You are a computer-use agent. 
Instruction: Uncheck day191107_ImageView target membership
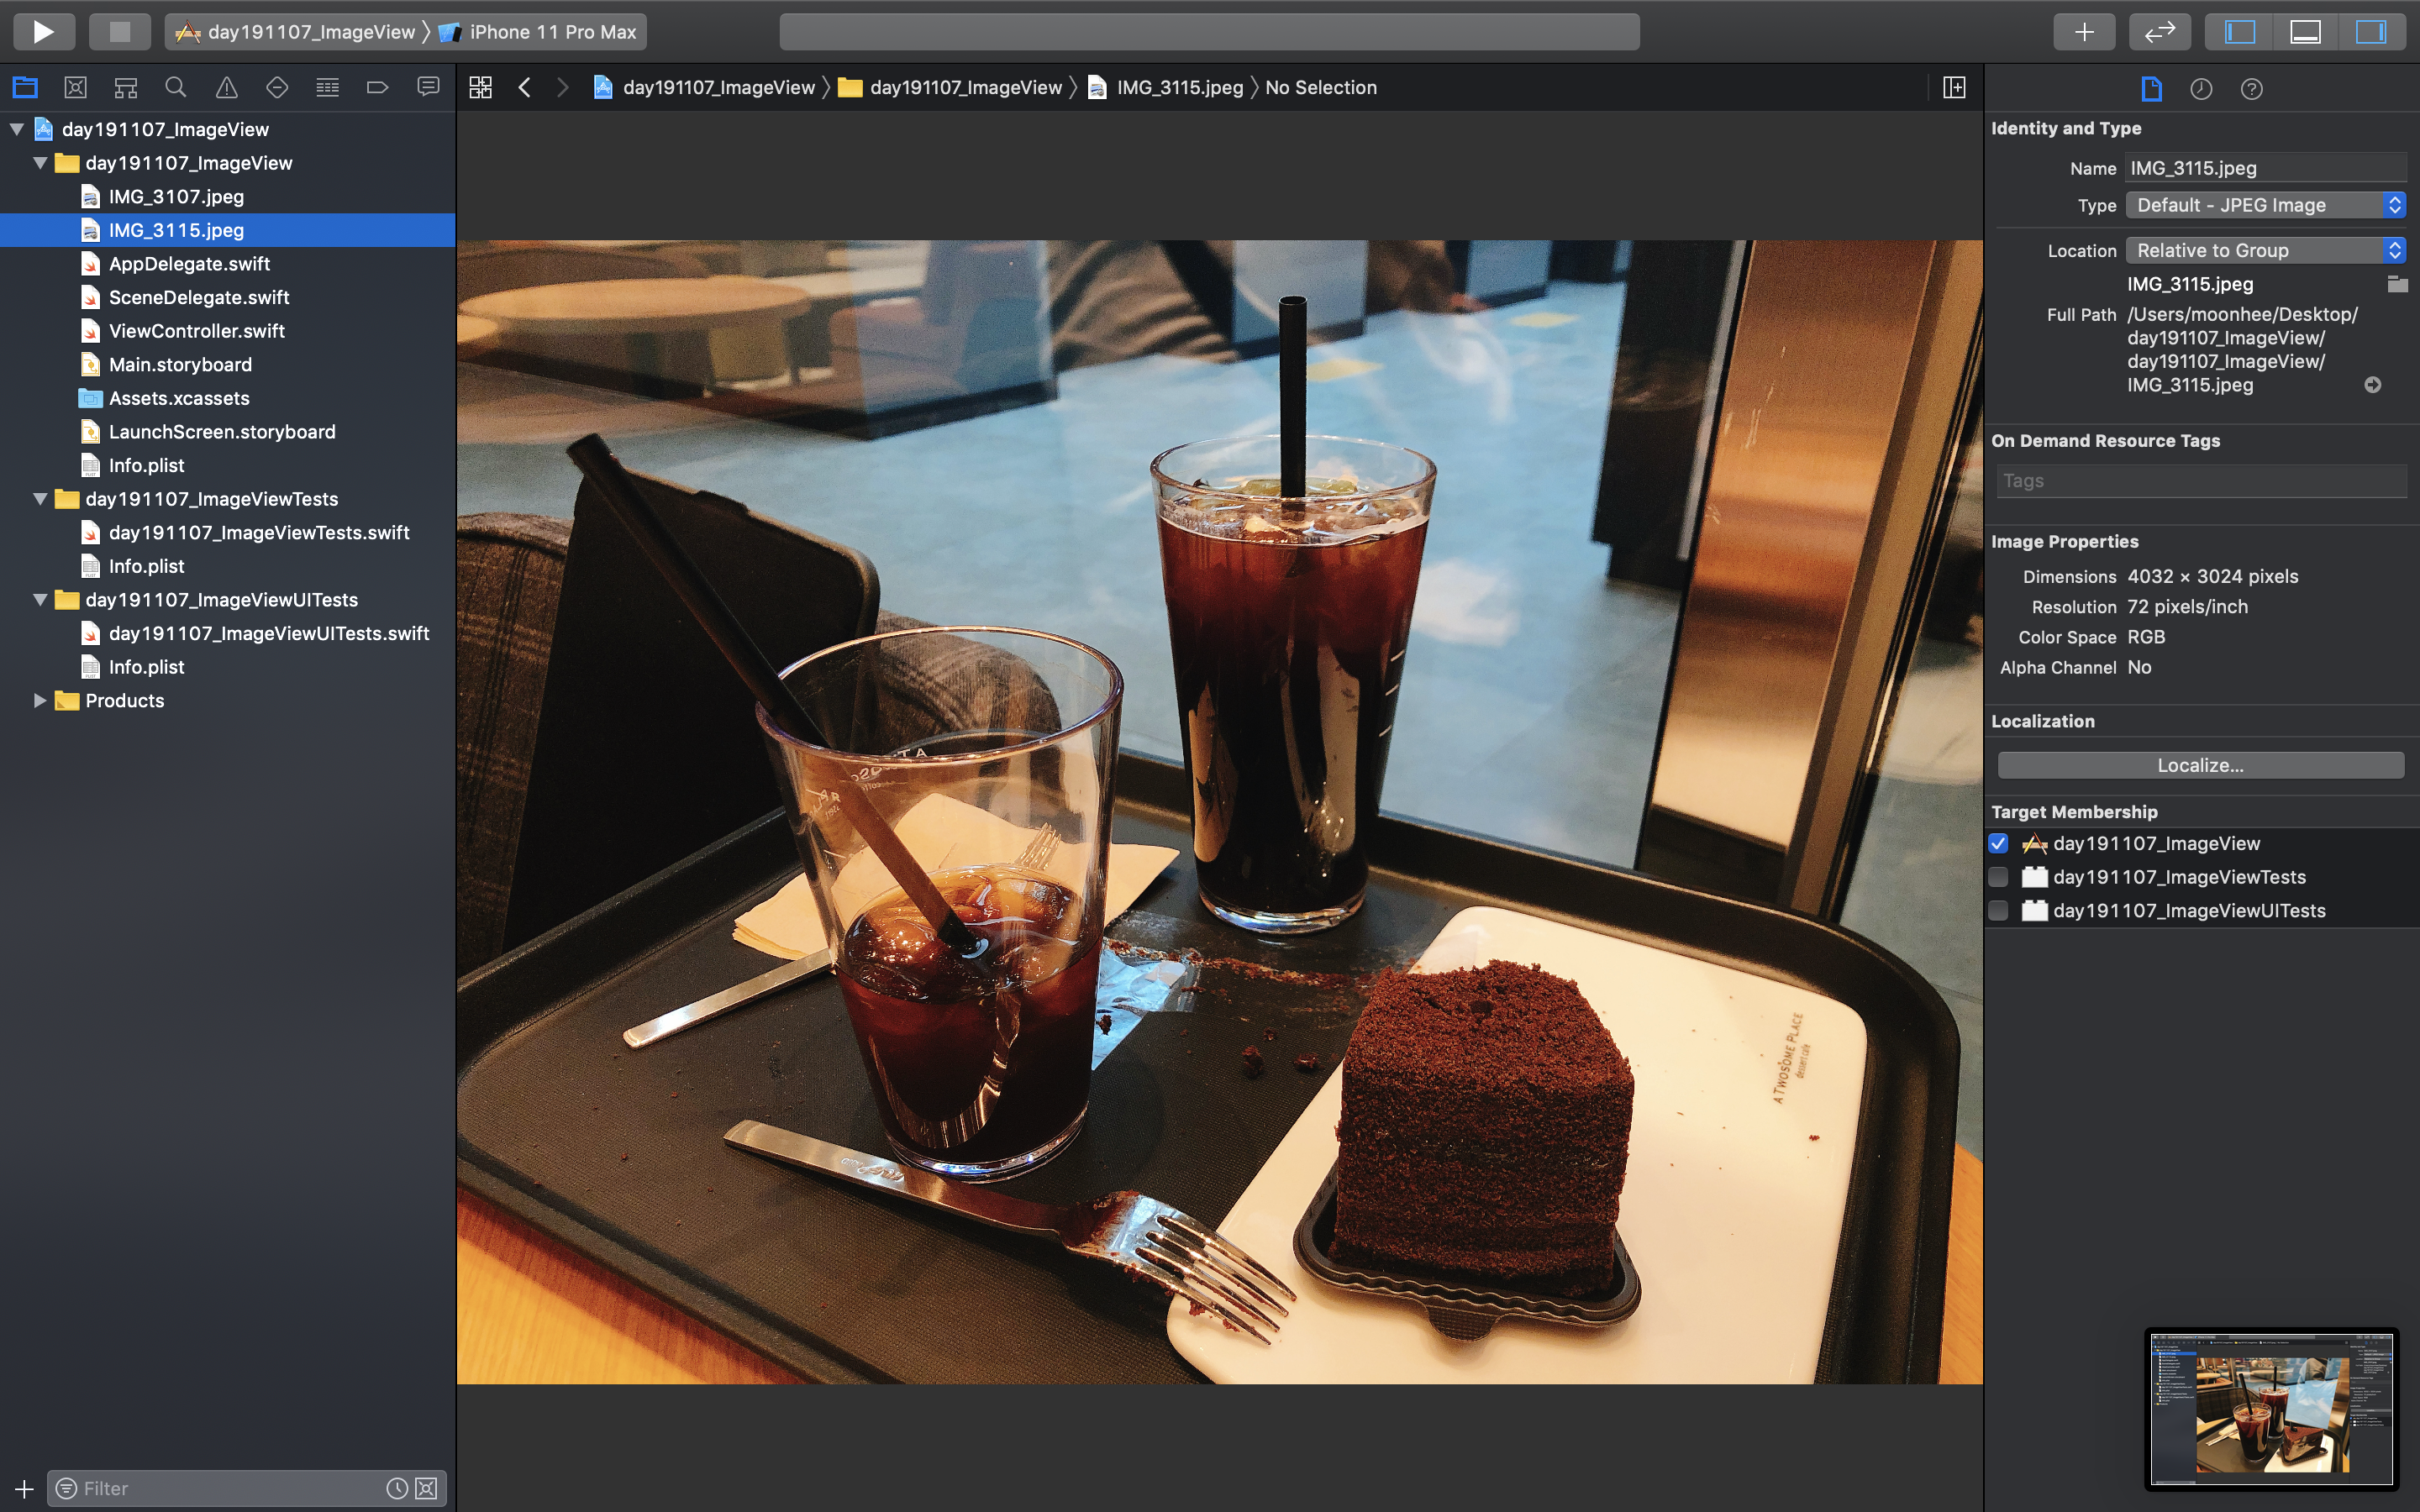tap(1998, 843)
